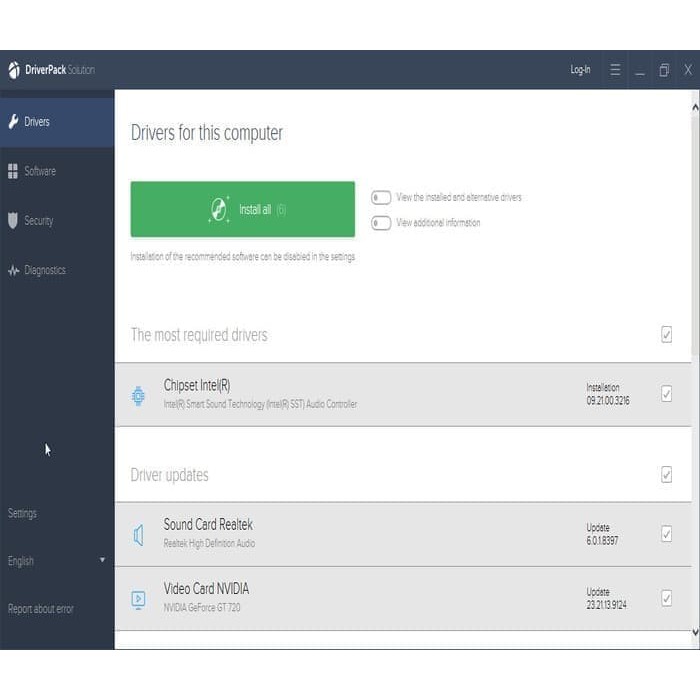Click the wrench icon beside Drivers
Screen dimensions: 700x700
13,121
